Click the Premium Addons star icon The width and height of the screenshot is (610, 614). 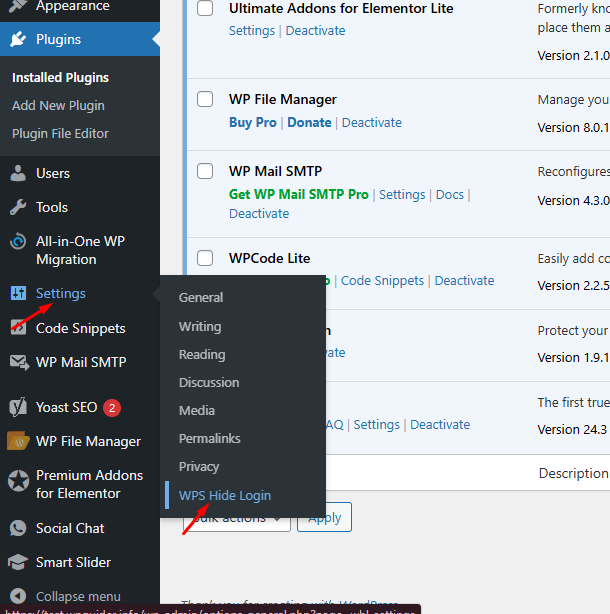coord(18,480)
